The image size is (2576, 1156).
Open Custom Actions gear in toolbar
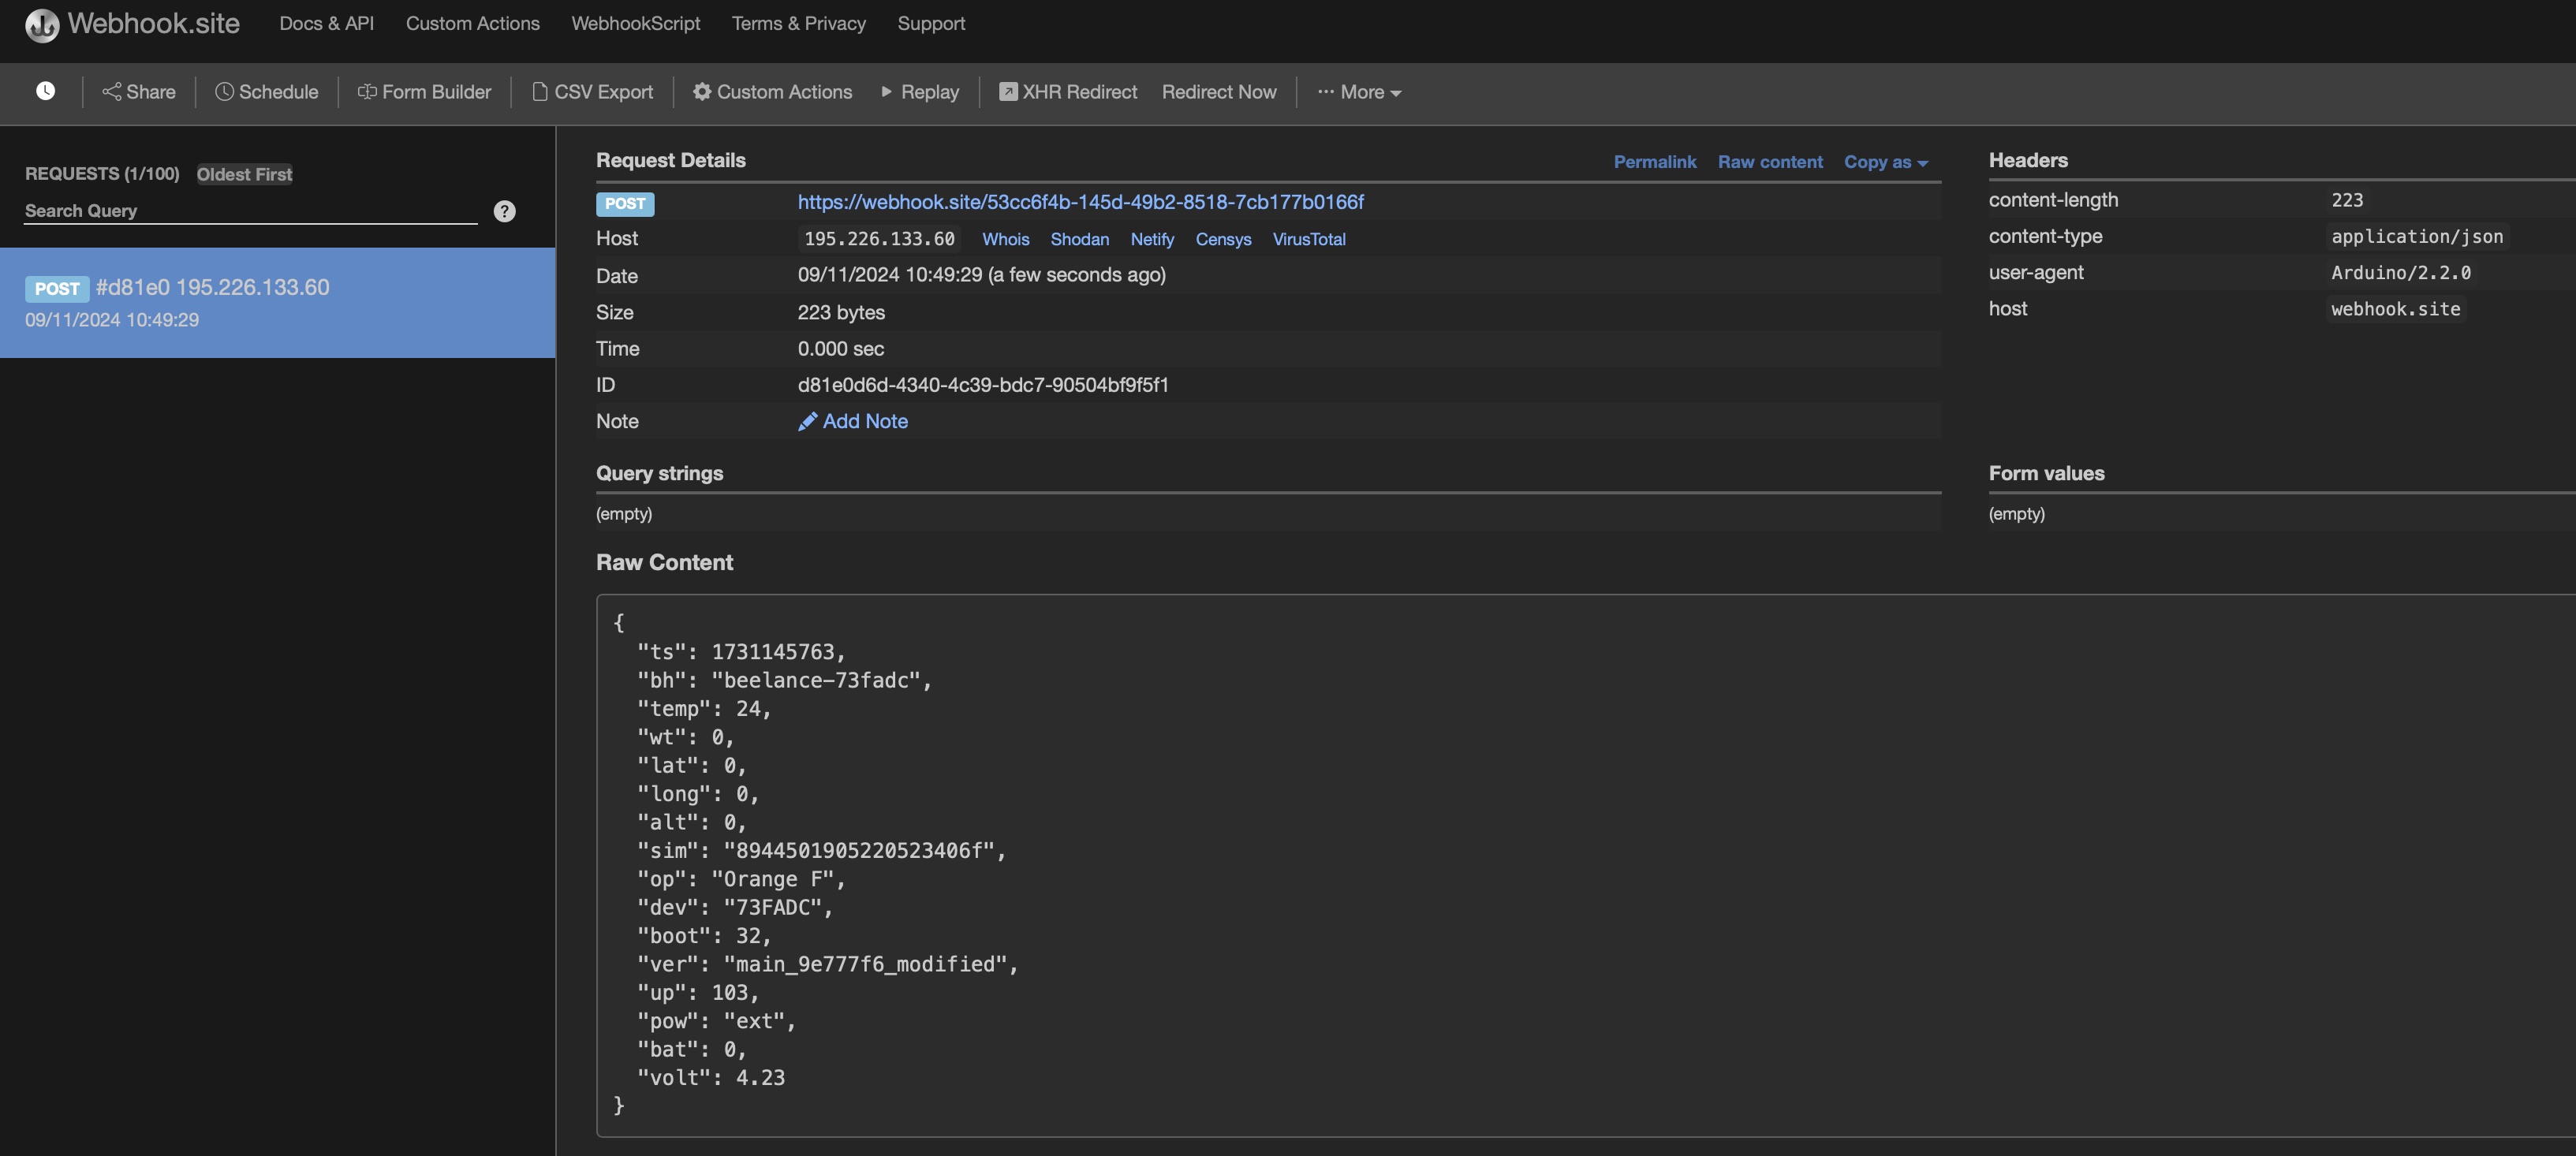coord(702,91)
